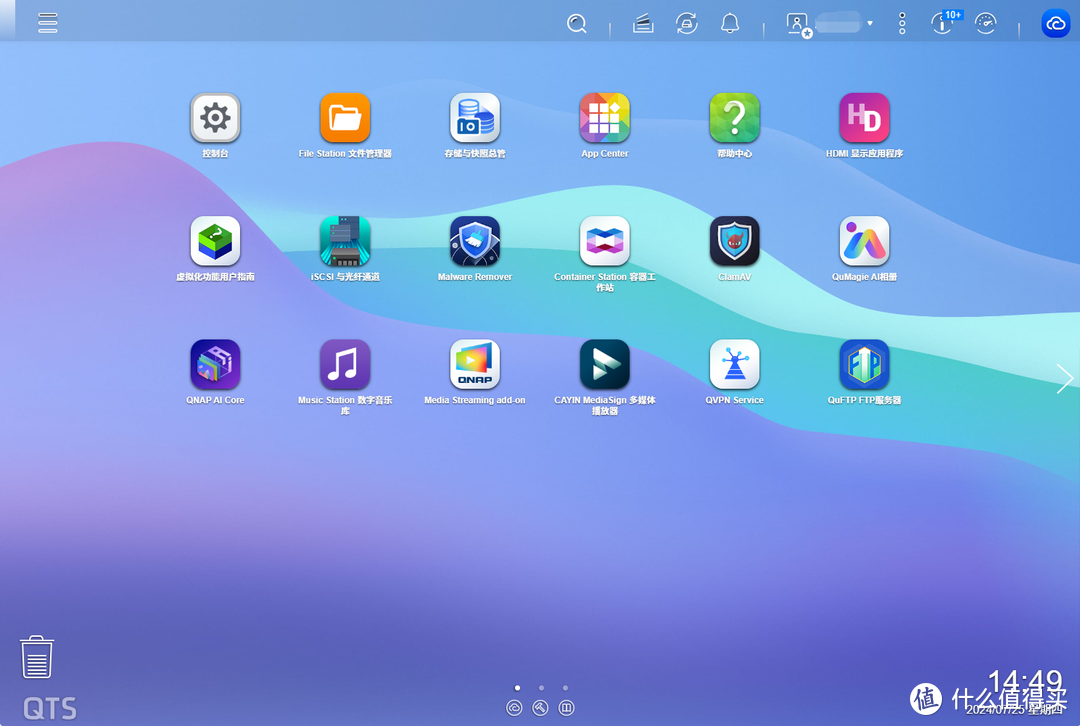Open the search magnifier in the top bar

coord(577,23)
